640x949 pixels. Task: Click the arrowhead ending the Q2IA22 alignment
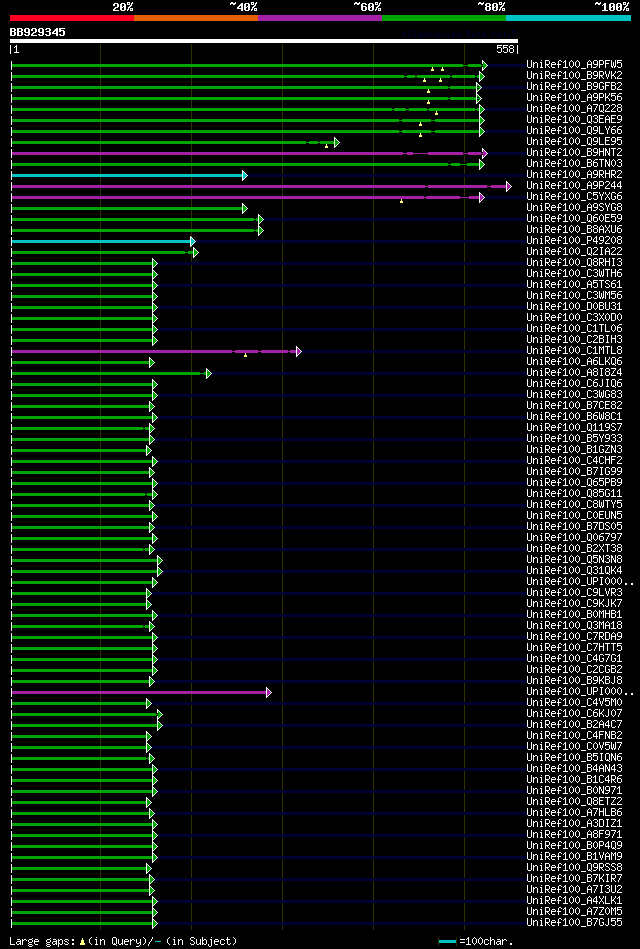(x=196, y=252)
